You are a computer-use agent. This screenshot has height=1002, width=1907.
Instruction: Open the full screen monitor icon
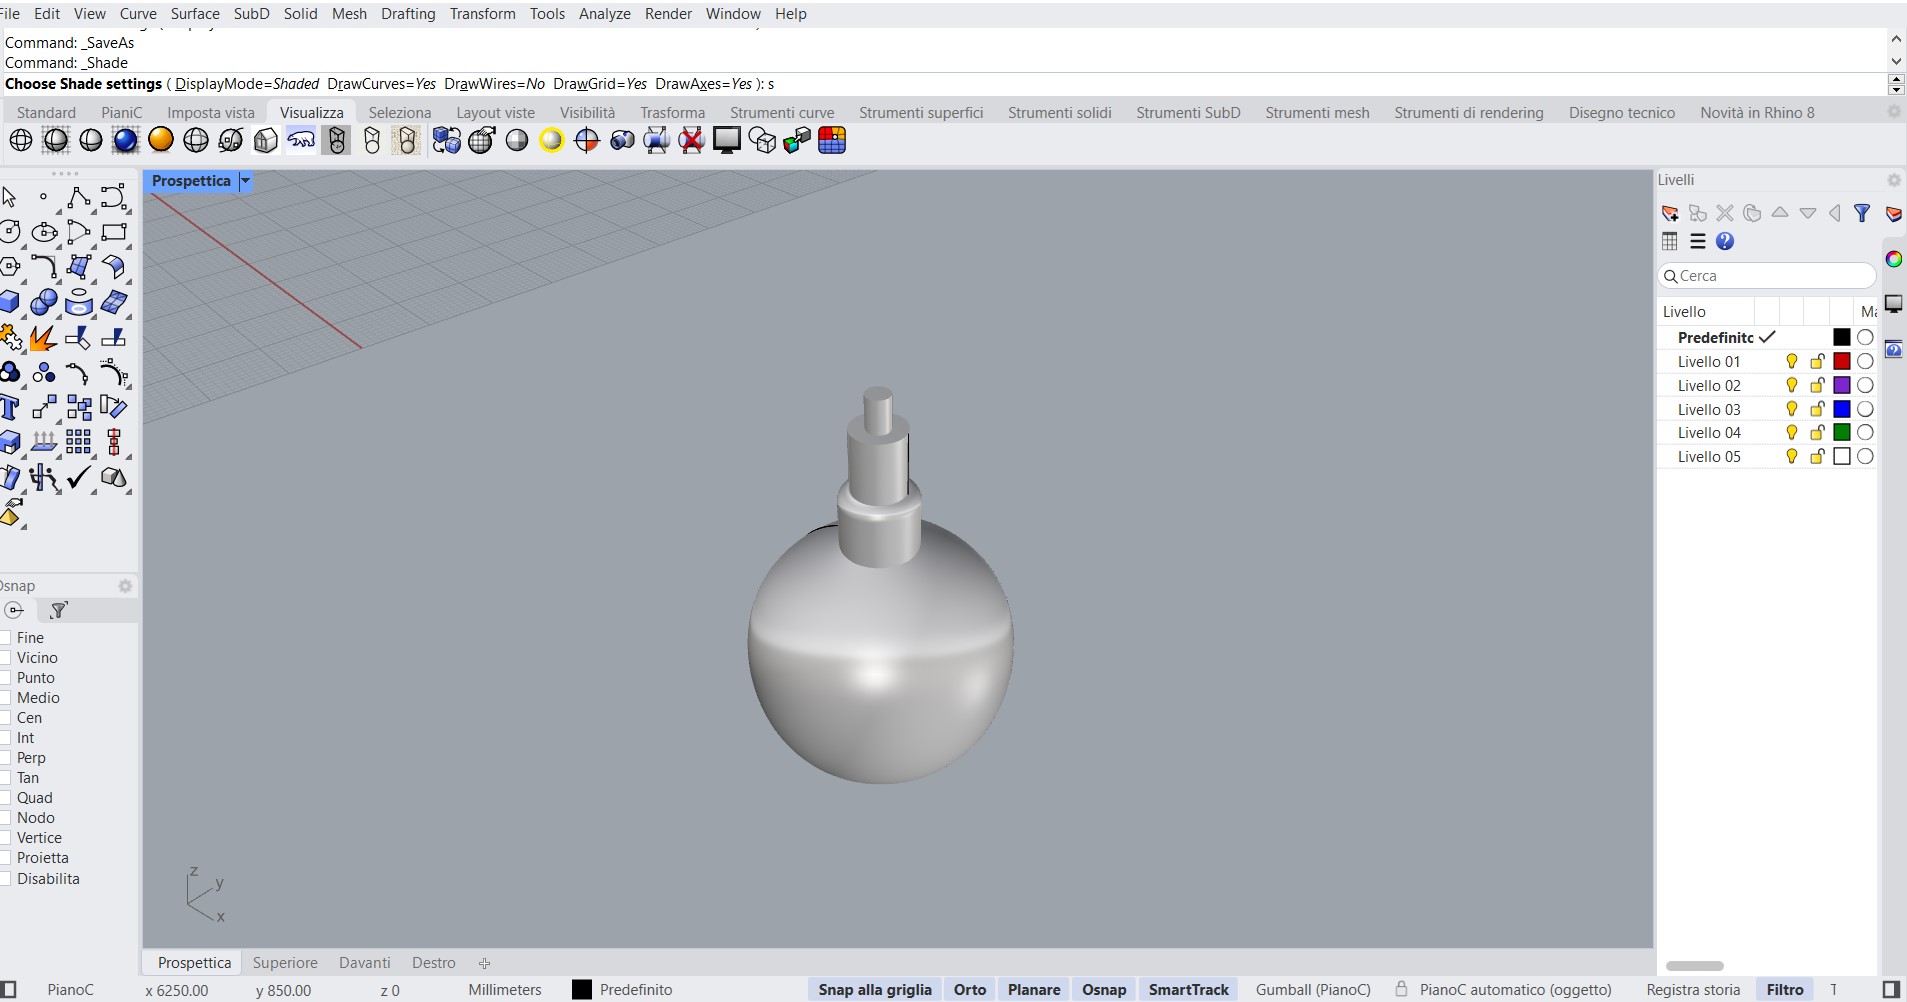pyautogui.click(x=728, y=140)
